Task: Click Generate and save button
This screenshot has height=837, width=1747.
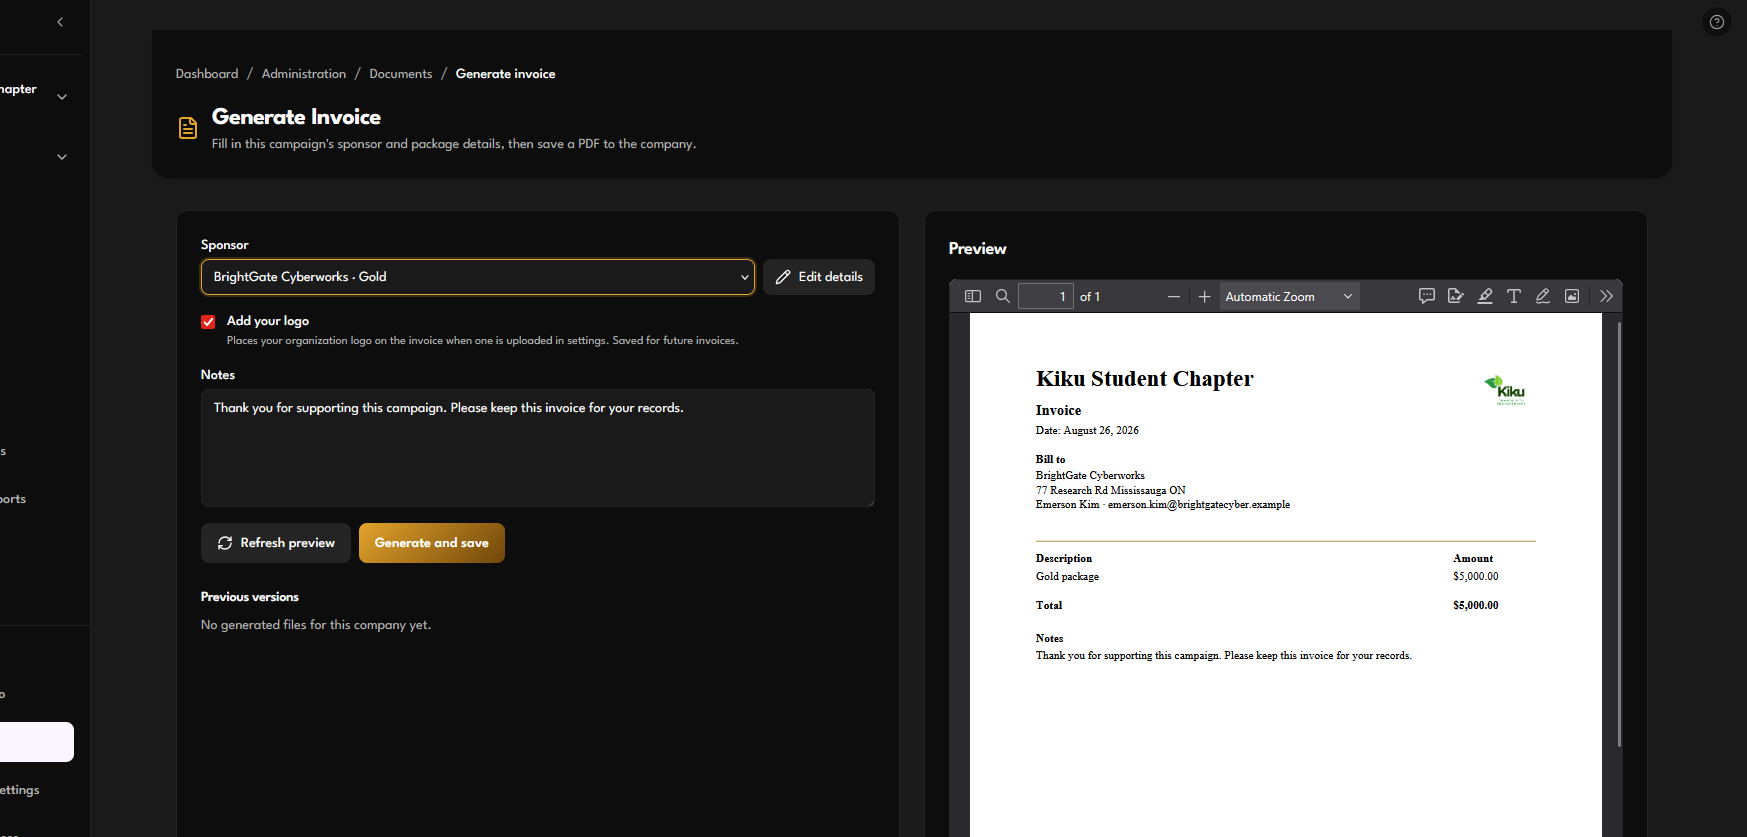Action: pos(432,543)
